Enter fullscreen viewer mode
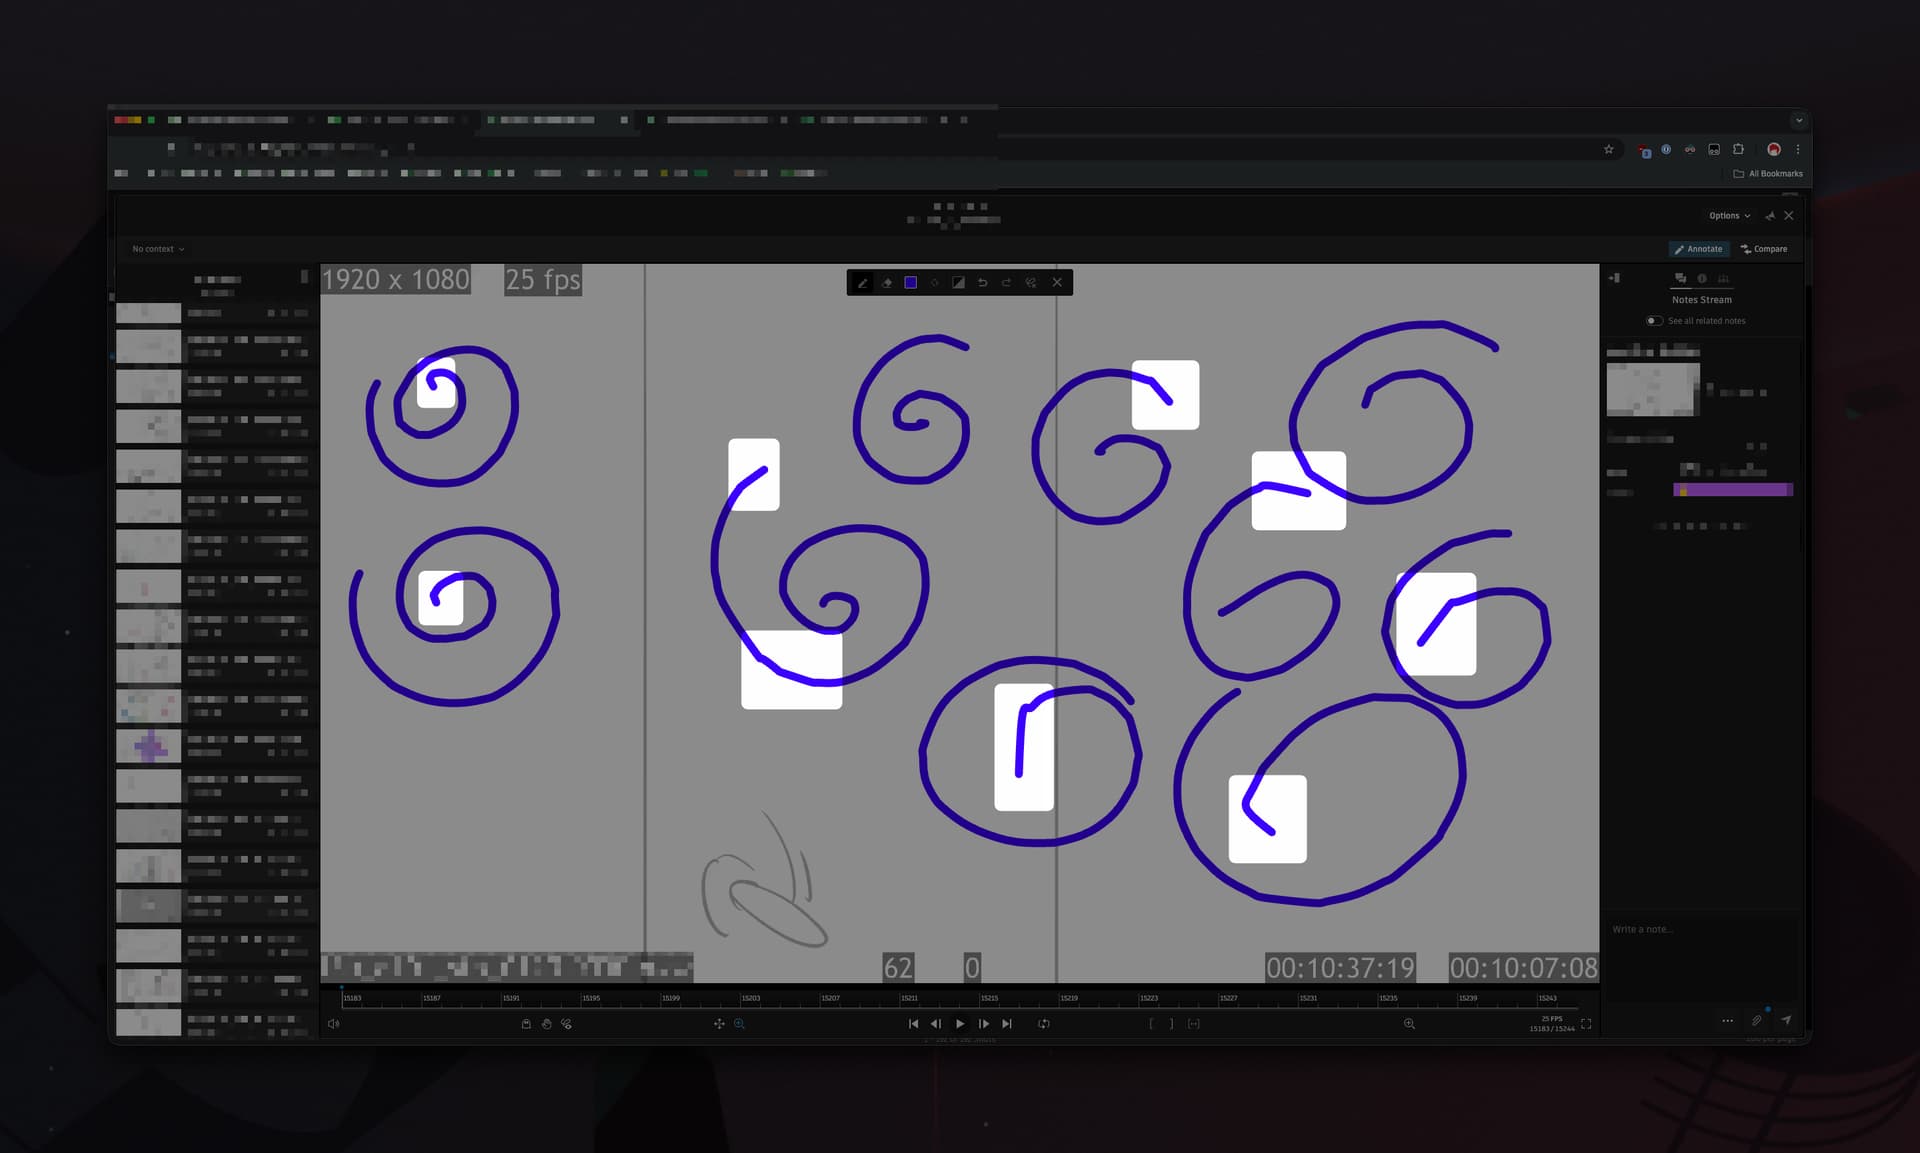 click(1586, 1024)
